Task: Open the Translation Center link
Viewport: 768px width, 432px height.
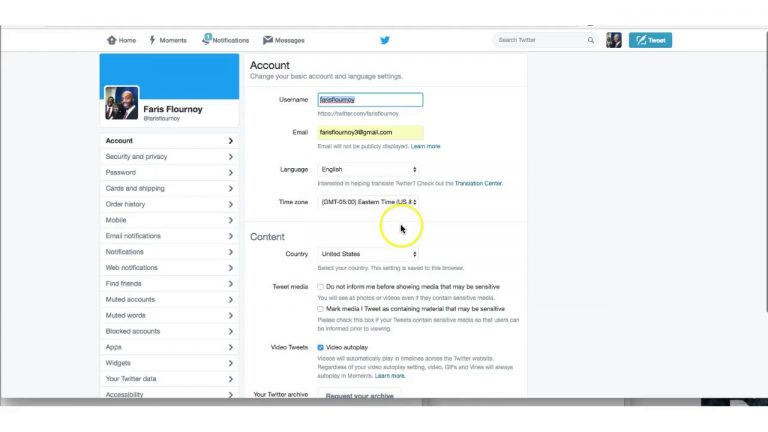Action: [478, 184]
